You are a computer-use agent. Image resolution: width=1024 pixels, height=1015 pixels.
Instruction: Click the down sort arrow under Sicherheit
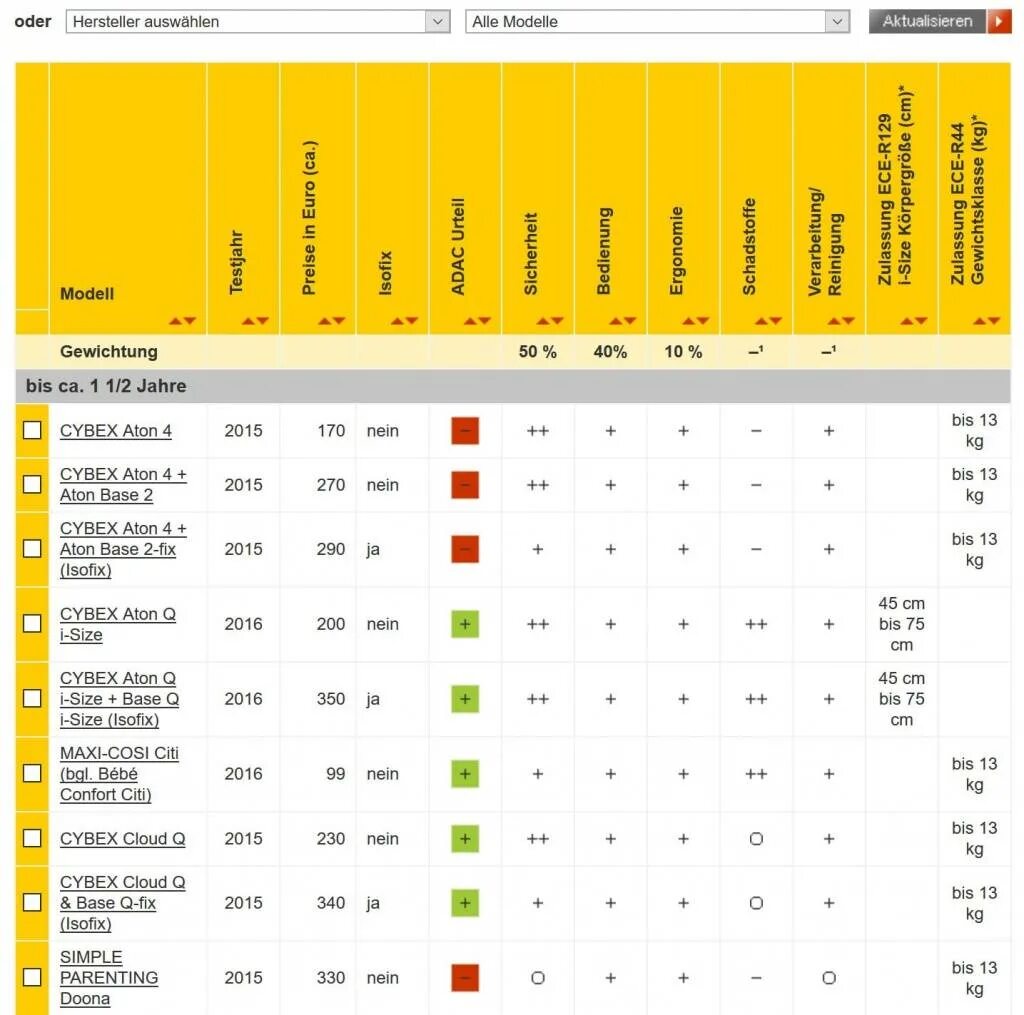coord(557,321)
